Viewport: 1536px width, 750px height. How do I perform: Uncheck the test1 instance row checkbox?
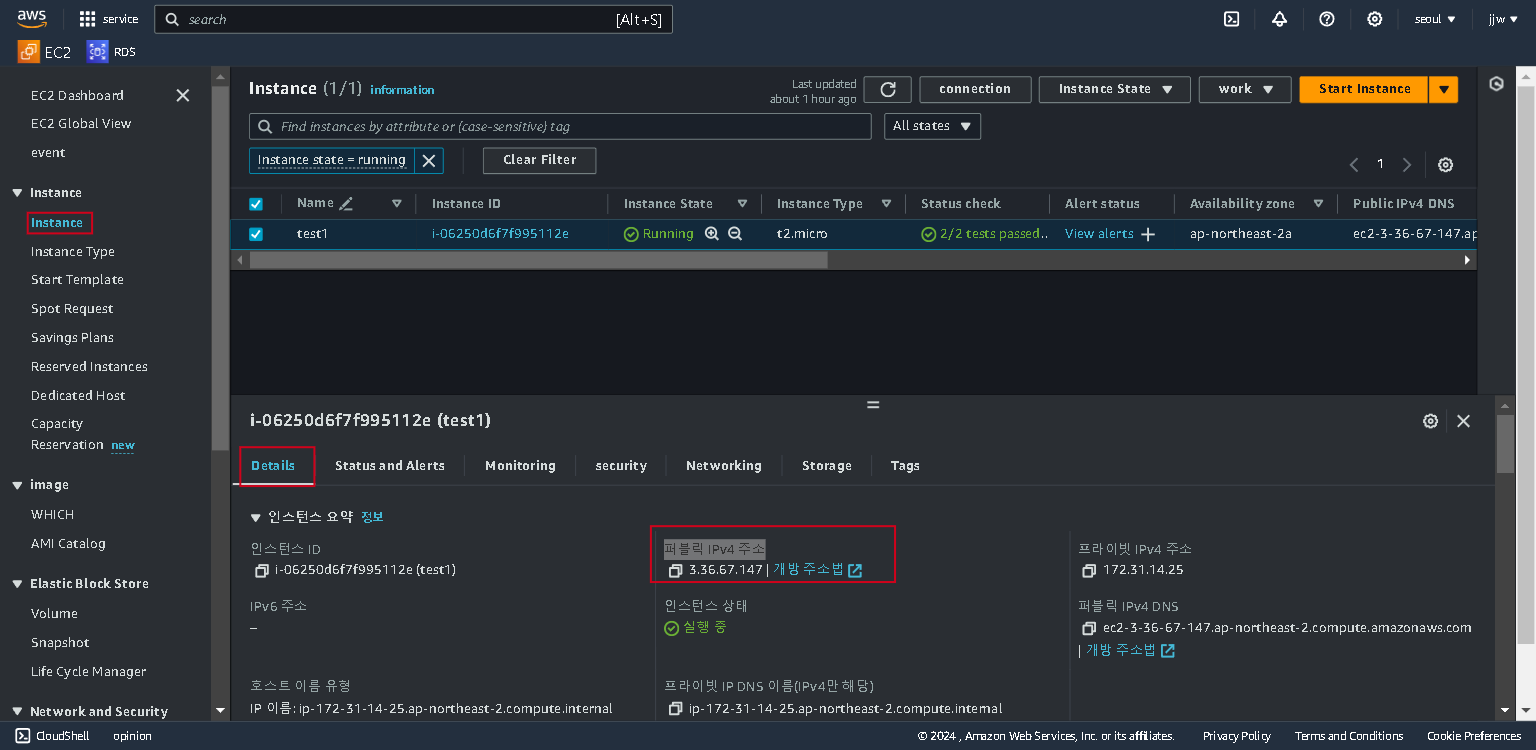[x=256, y=234]
